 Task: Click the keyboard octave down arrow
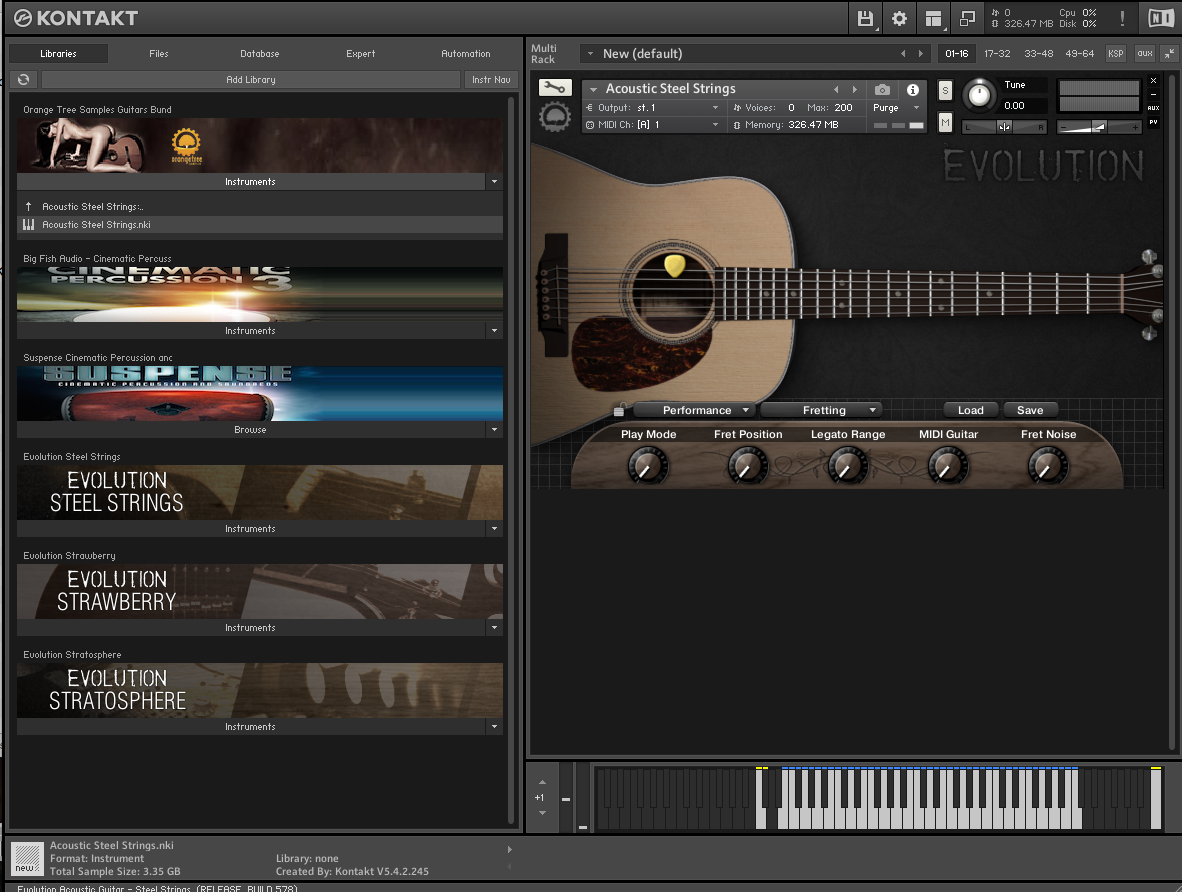coord(542,813)
